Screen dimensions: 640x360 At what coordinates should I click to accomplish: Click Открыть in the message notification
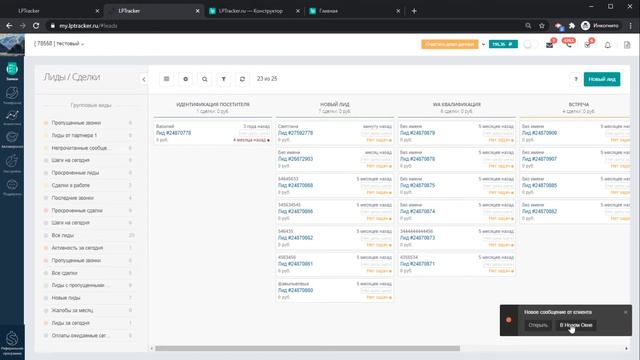tap(538, 325)
